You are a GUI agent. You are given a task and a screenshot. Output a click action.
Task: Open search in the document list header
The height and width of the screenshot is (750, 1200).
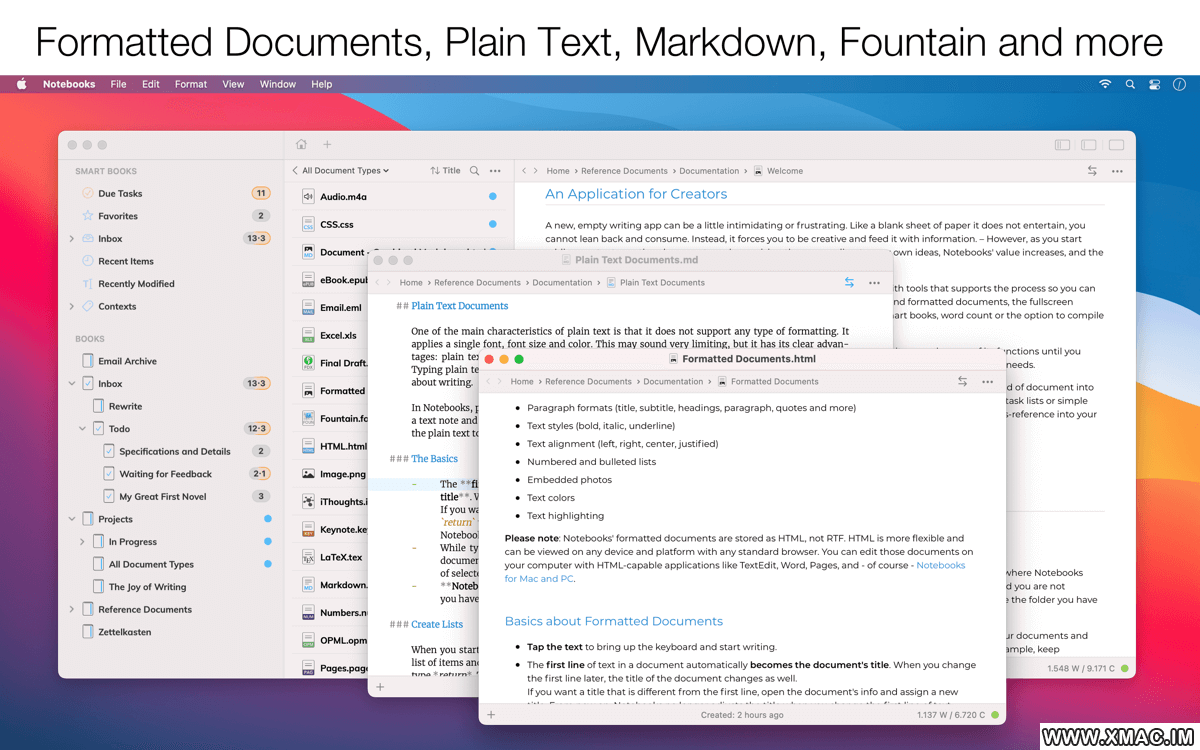tap(475, 171)
